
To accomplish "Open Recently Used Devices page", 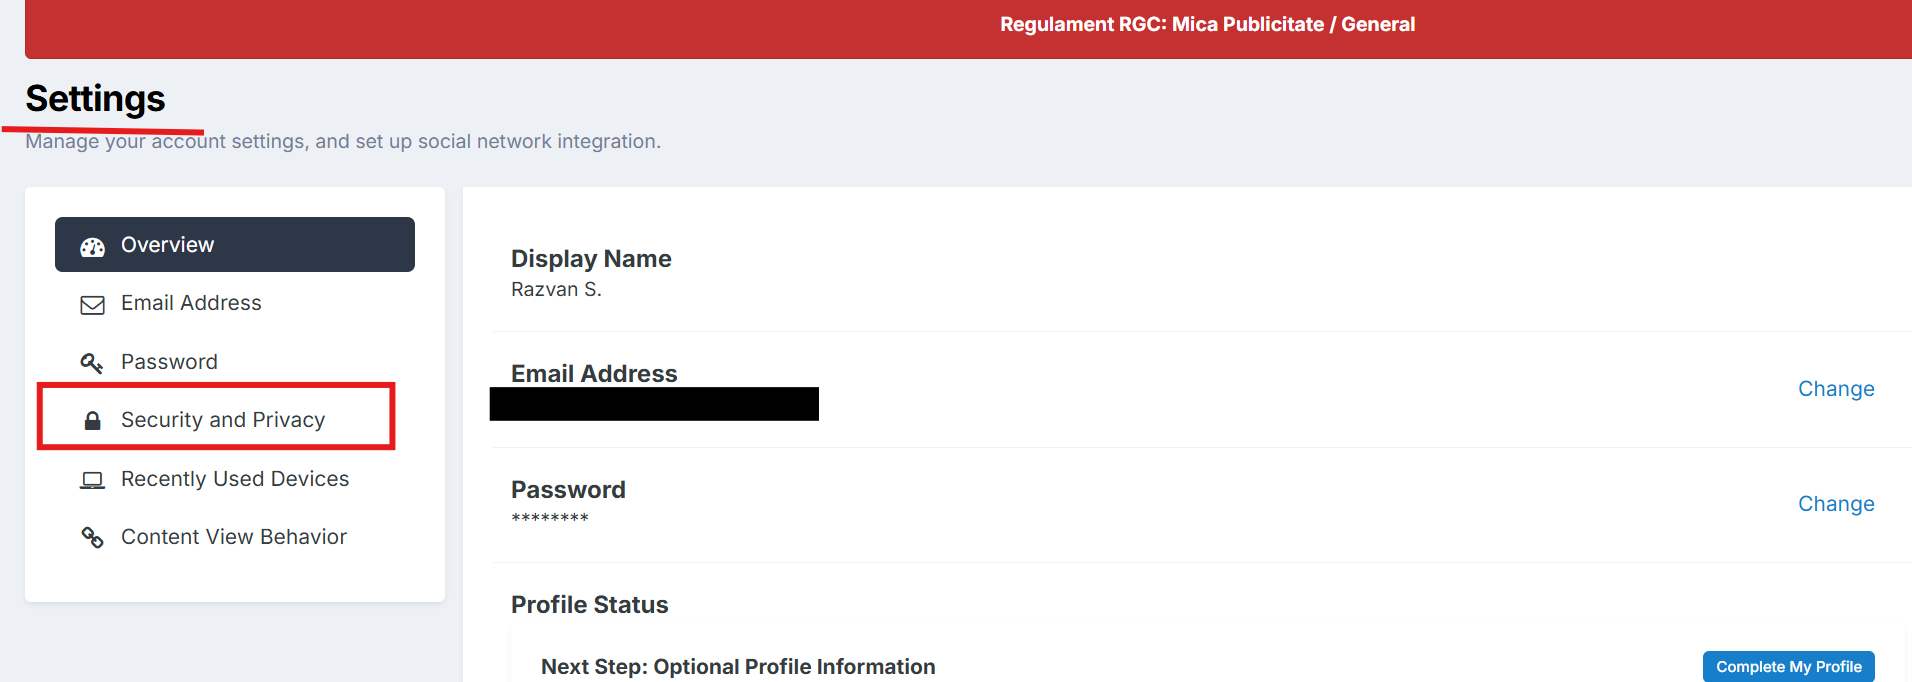I will [x=235, y=479].
